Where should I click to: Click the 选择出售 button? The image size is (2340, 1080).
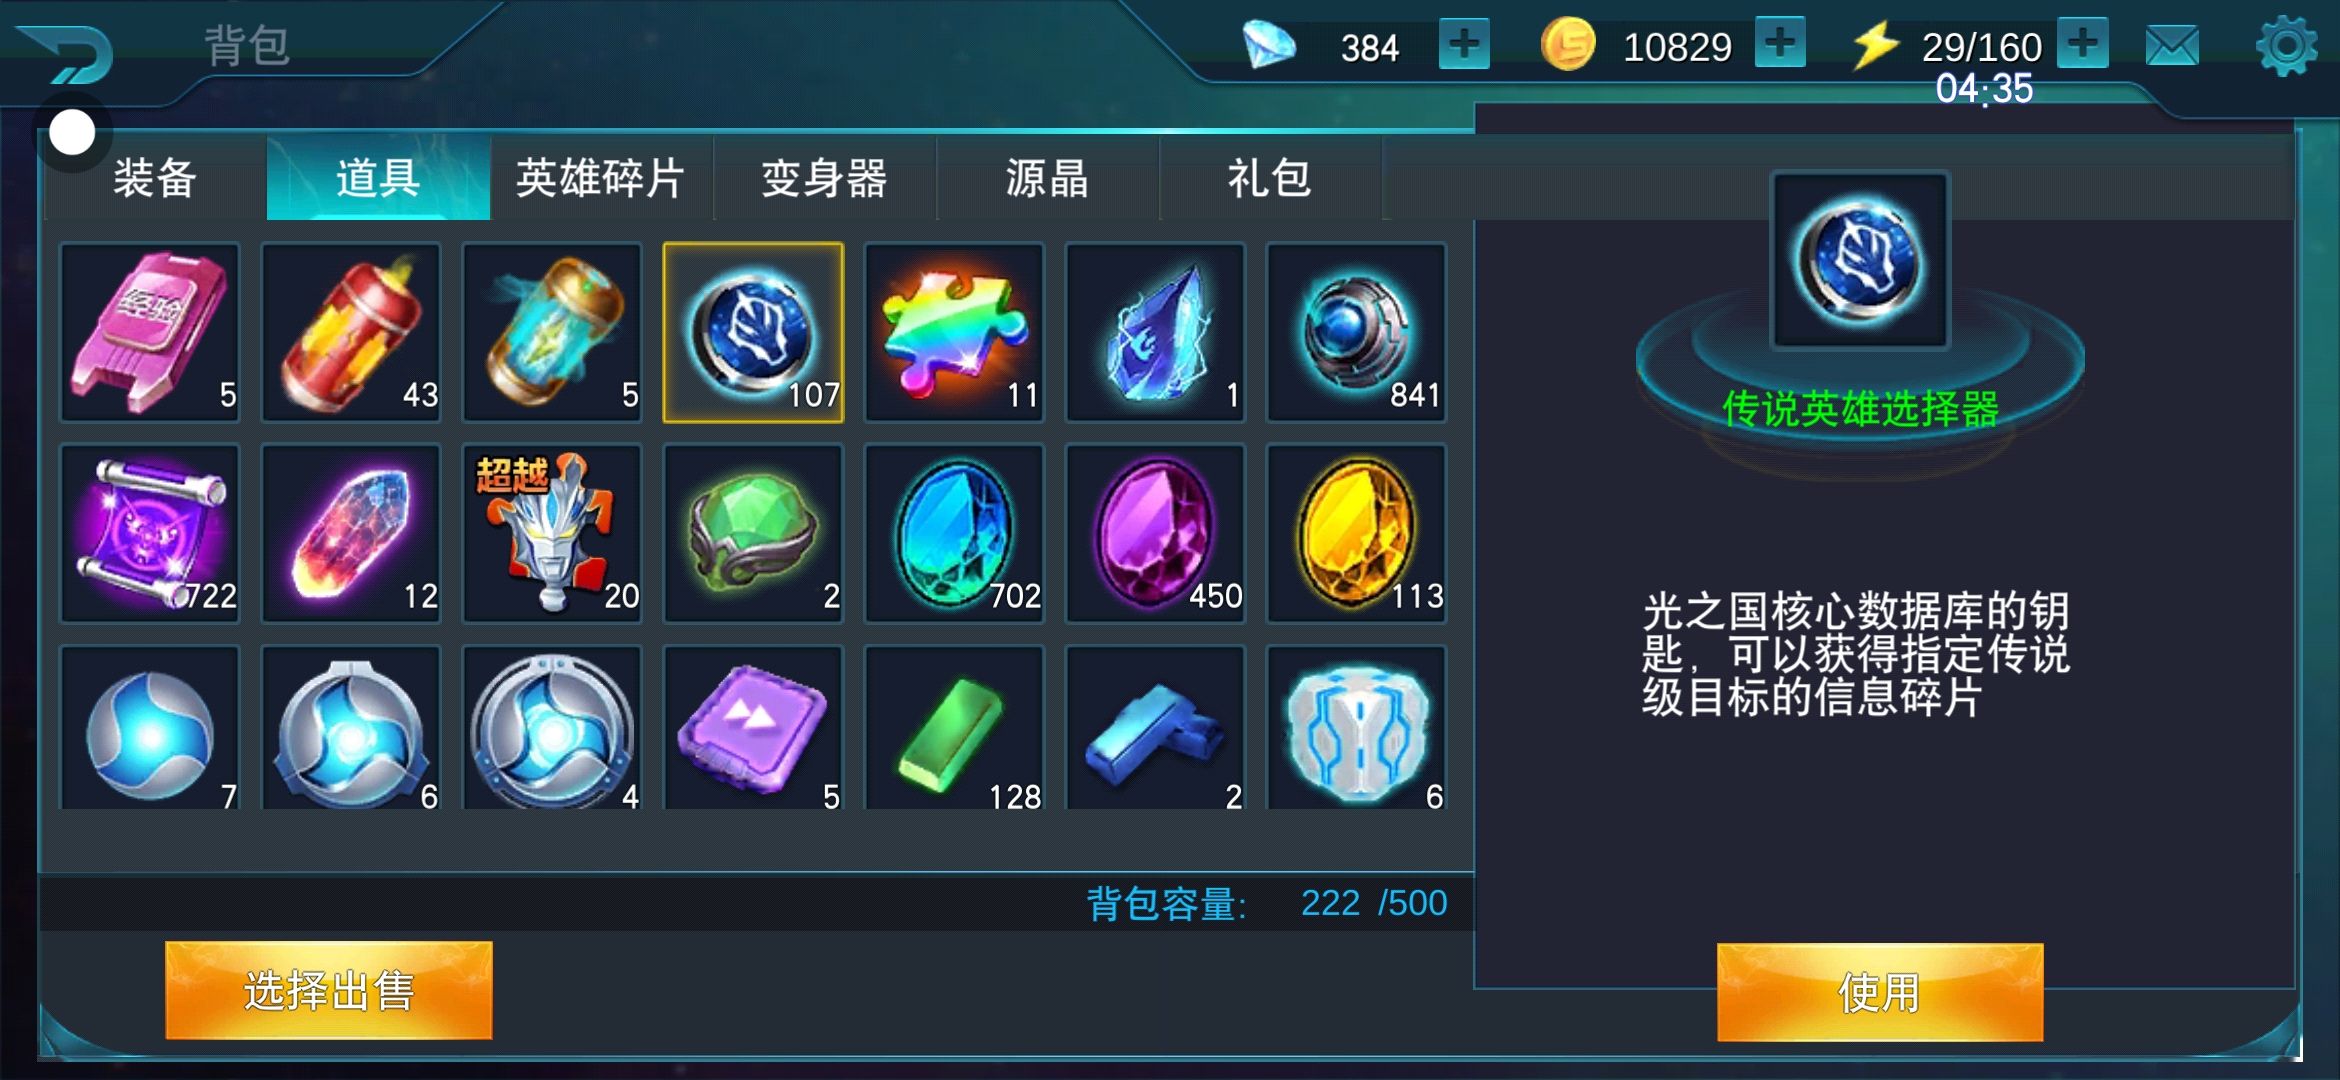329,990
